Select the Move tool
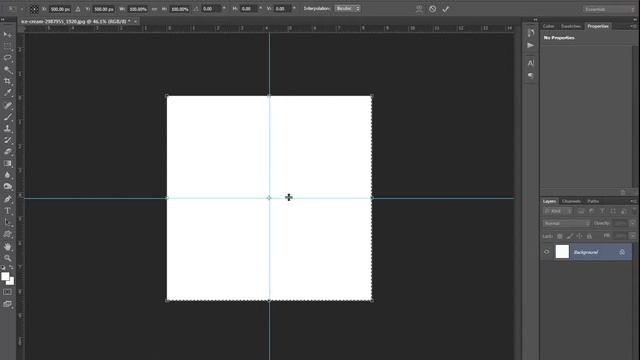Image resolution: width=640 pixels, height=360 pixels. (x=7, y=35)
